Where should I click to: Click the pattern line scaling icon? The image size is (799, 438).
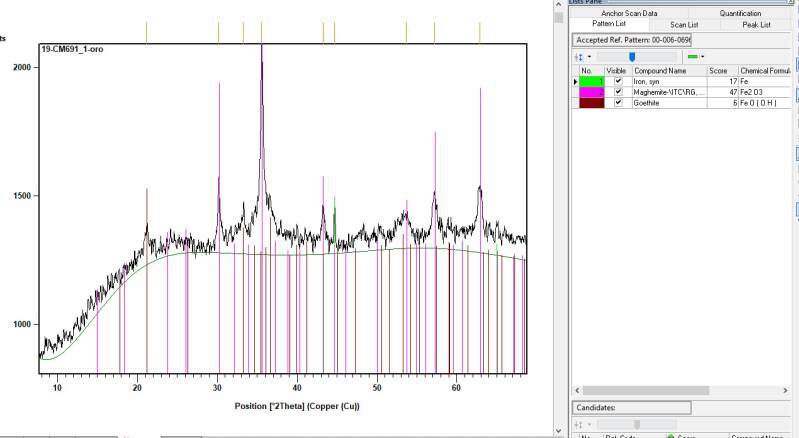point(578,57)
